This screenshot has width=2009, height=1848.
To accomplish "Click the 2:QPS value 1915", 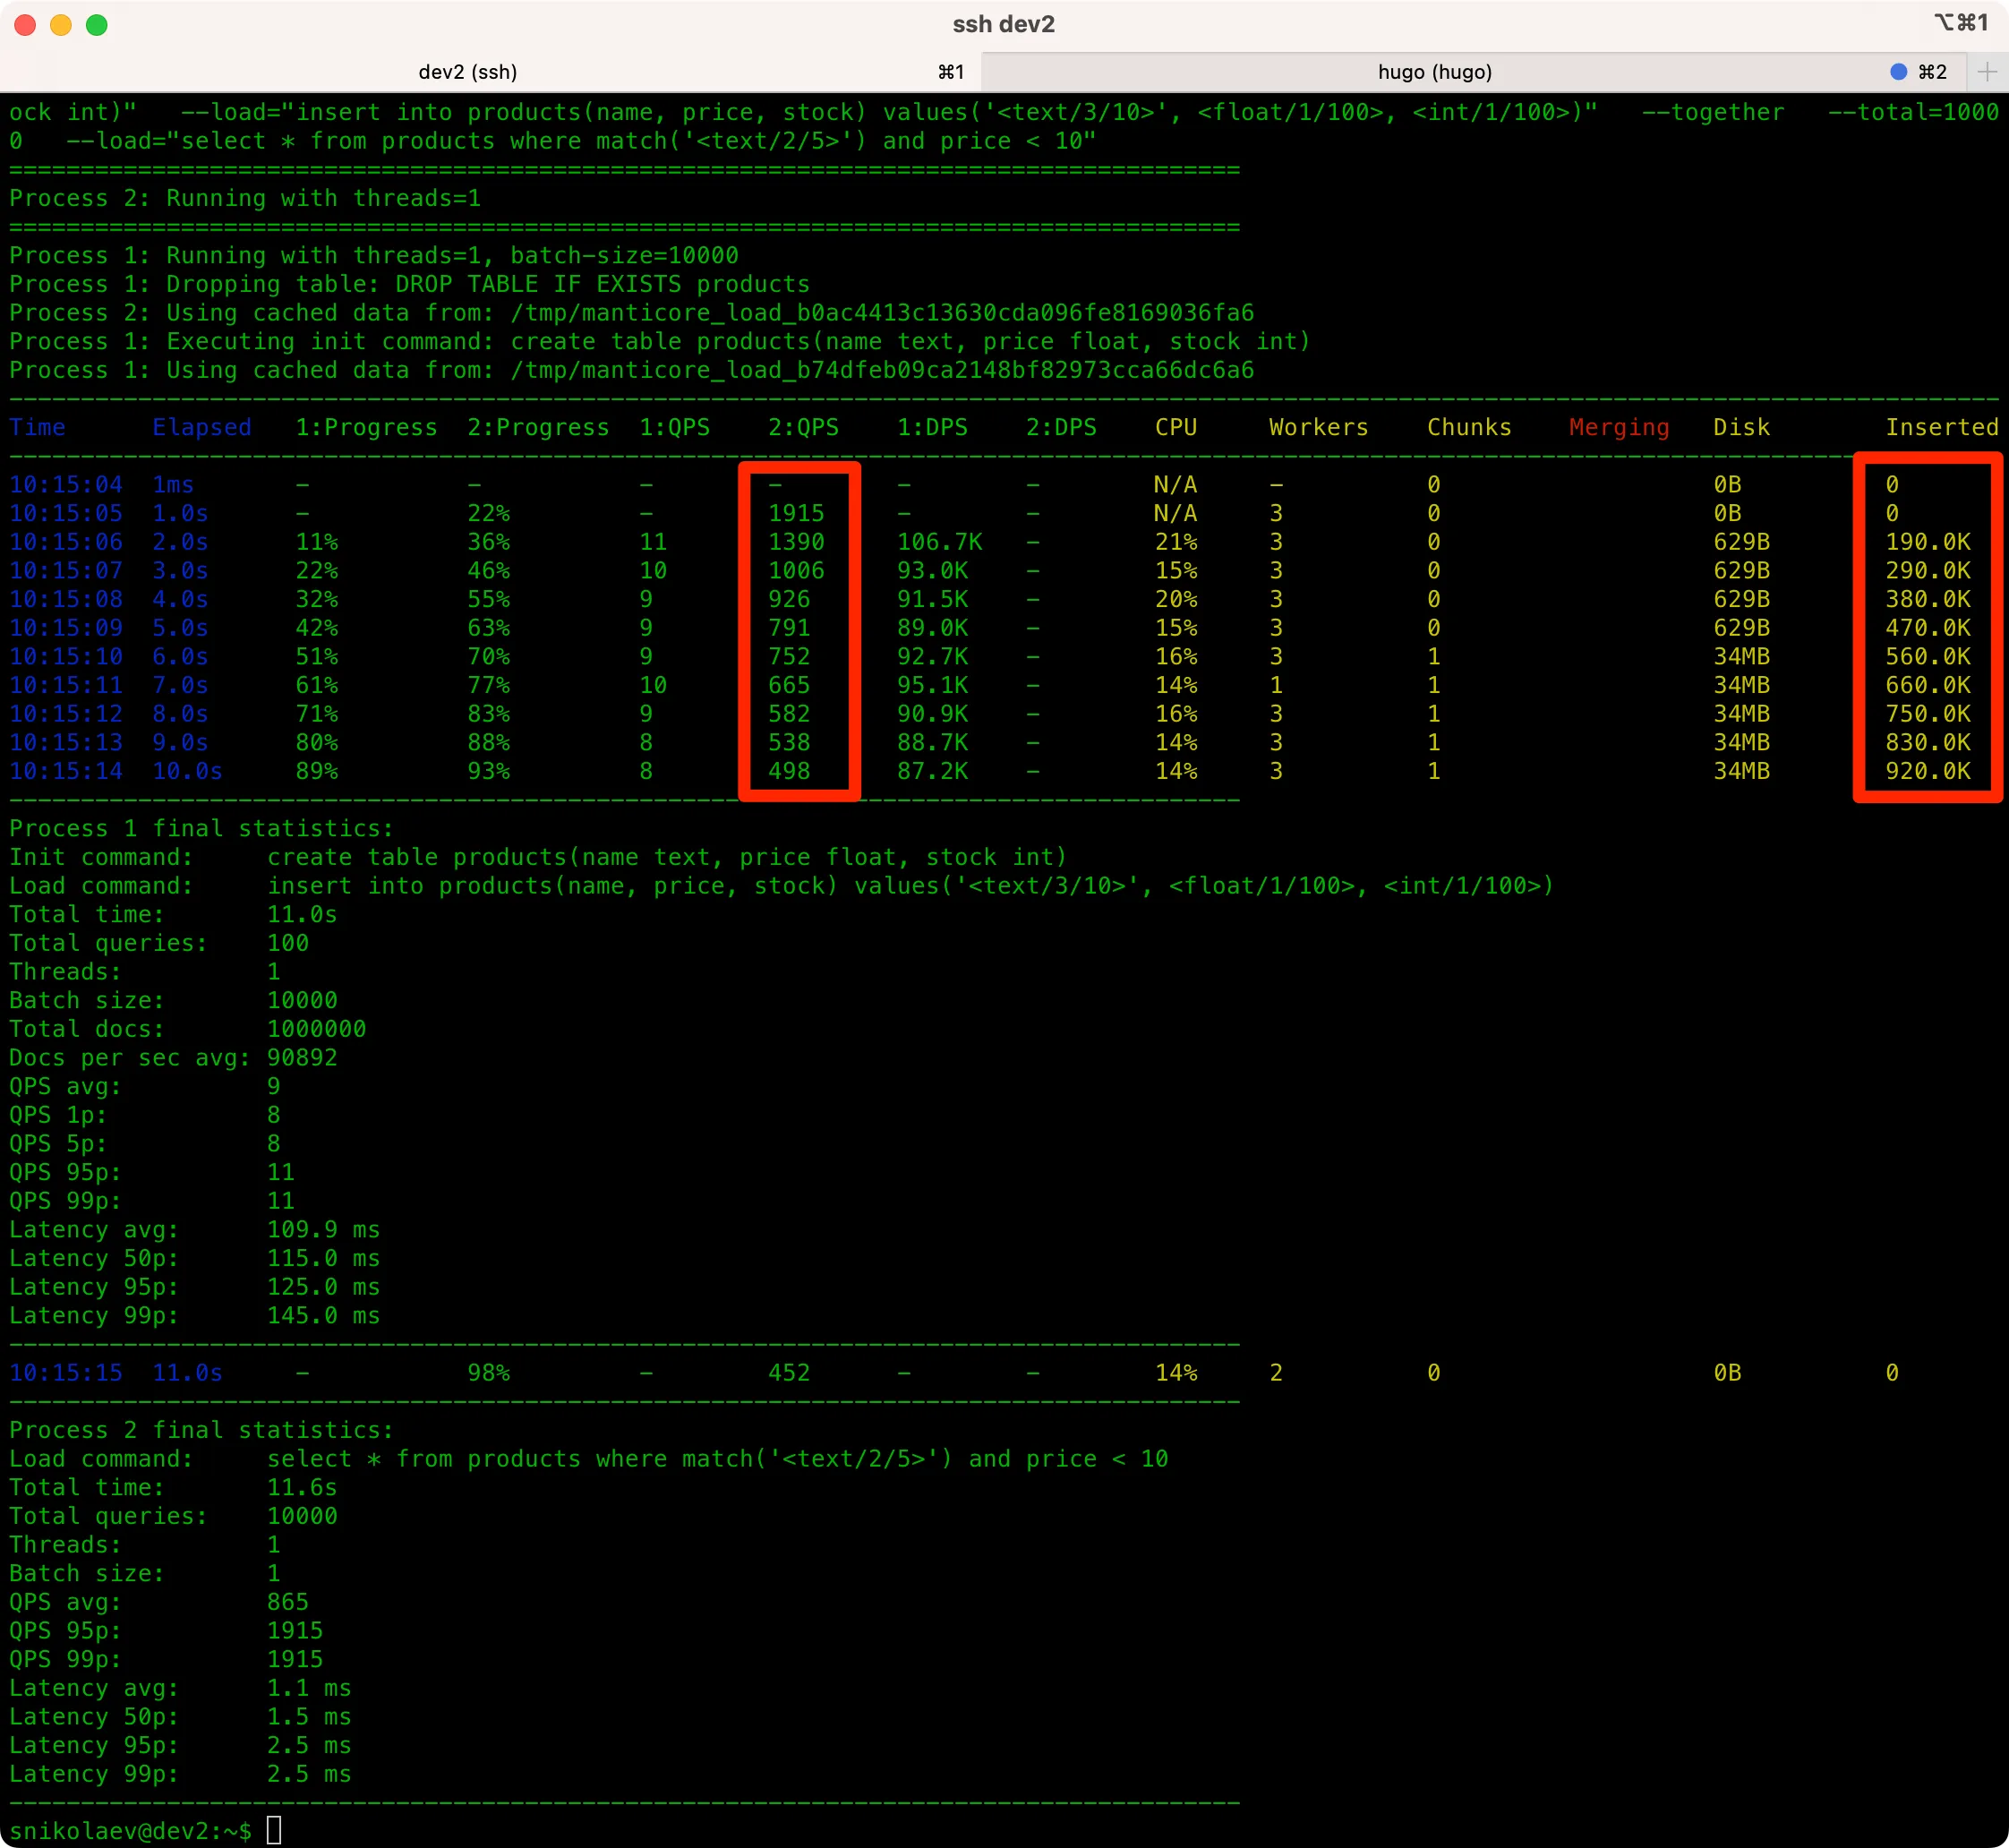I will 796,513.
